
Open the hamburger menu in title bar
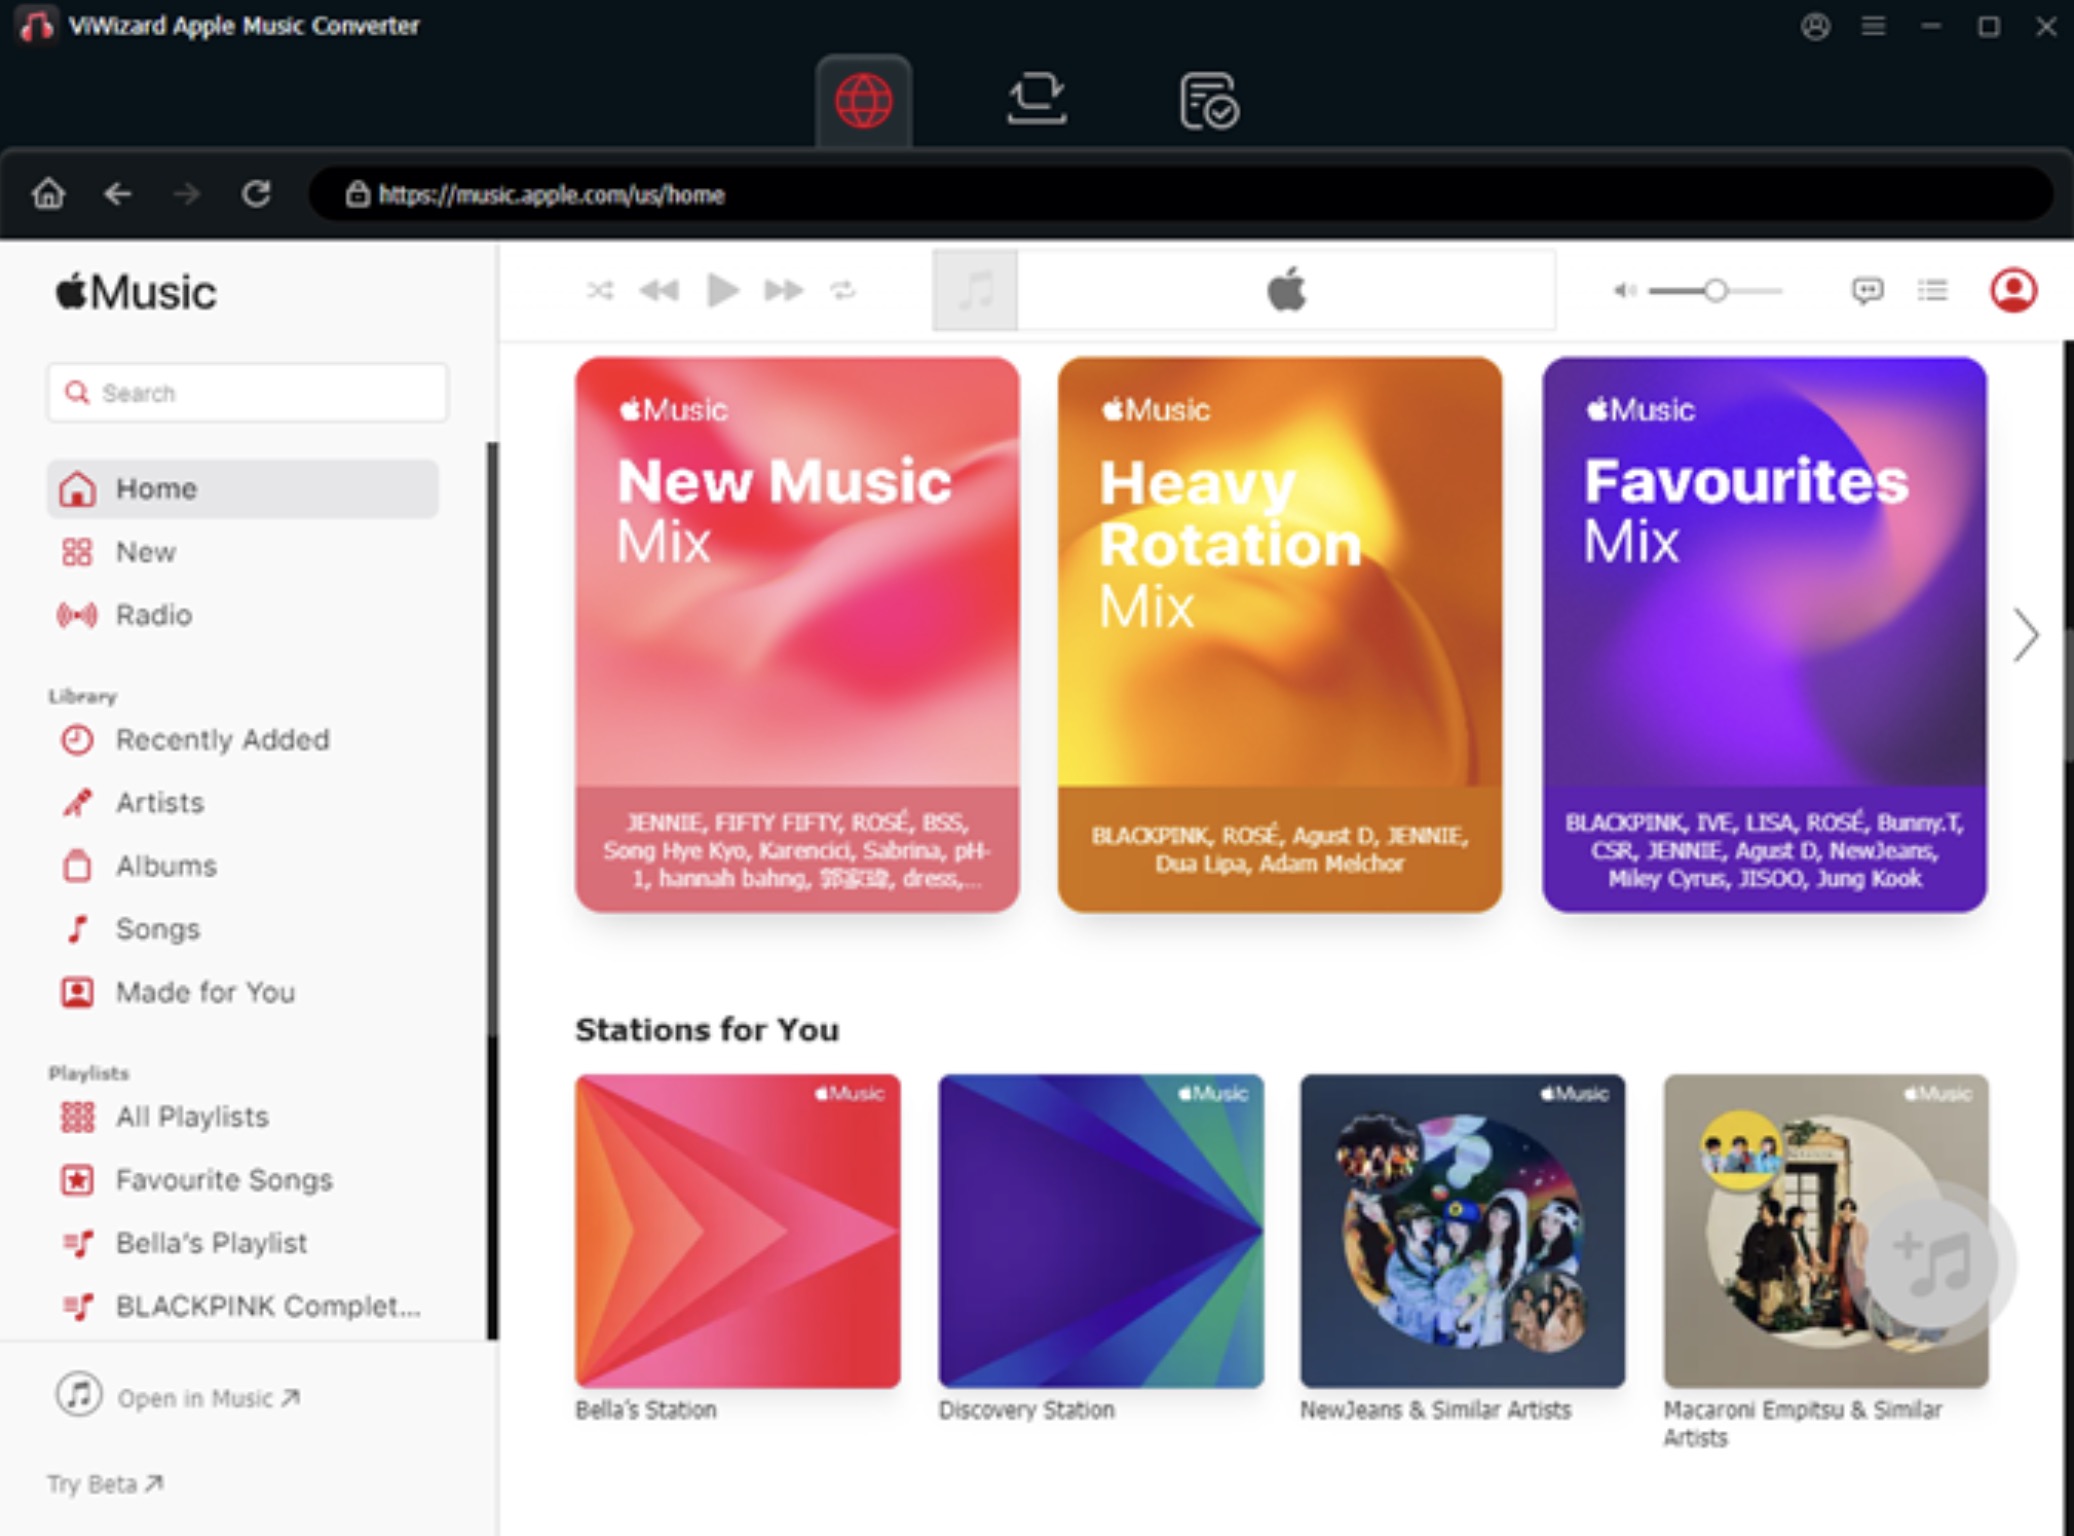pos(1873,26)
